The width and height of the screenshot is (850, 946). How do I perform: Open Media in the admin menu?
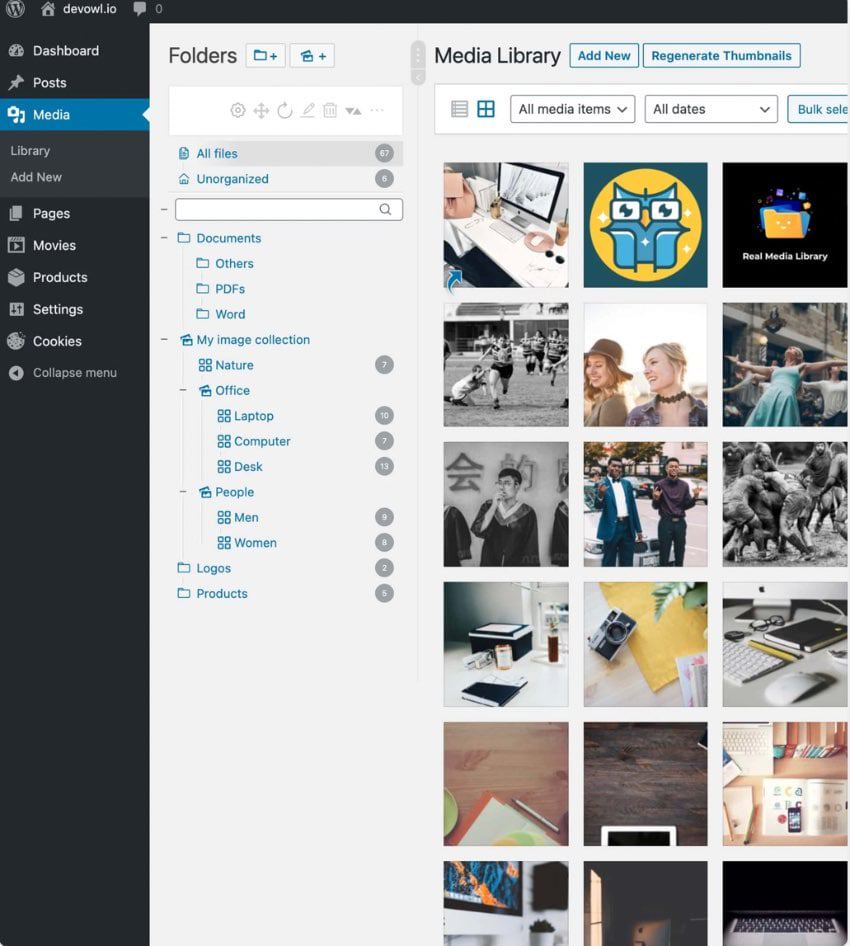click(x=74, y=115)
